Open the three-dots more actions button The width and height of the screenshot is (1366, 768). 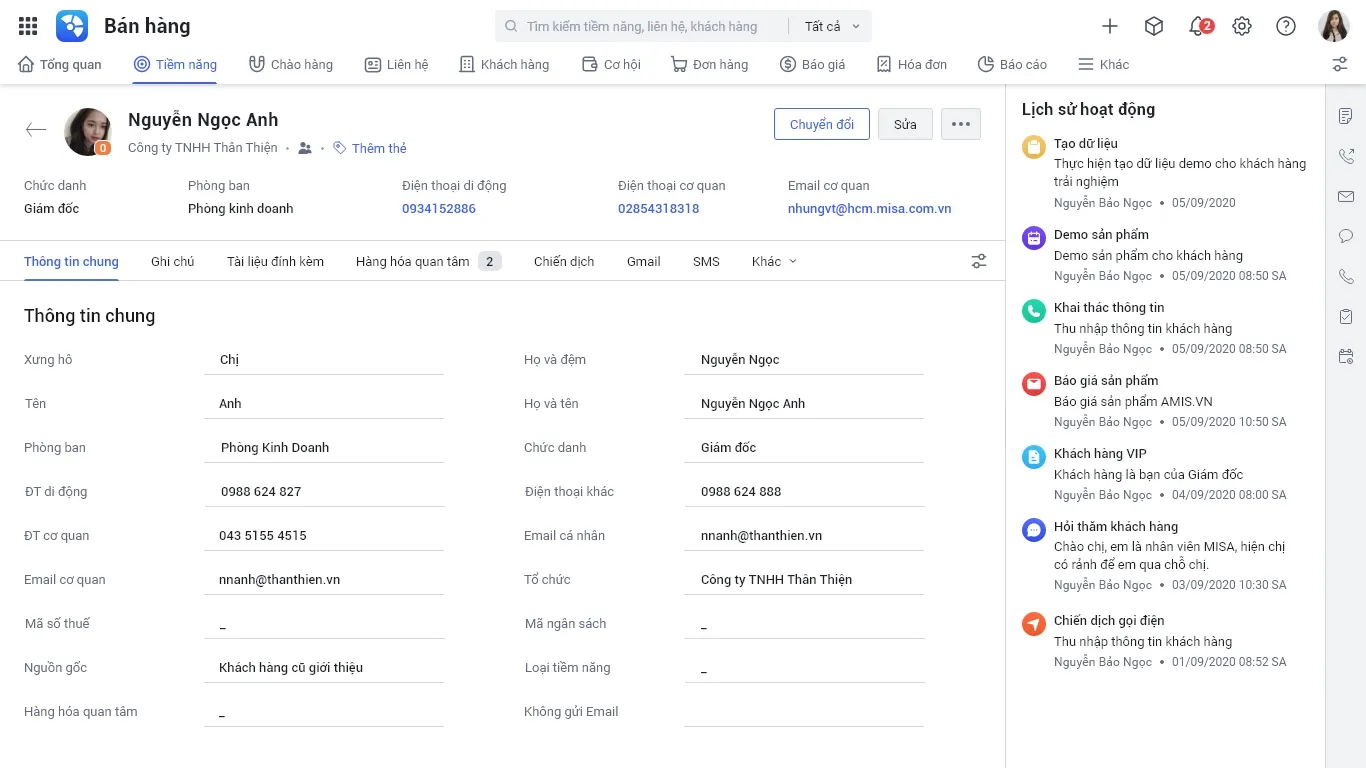pos(961,124)
